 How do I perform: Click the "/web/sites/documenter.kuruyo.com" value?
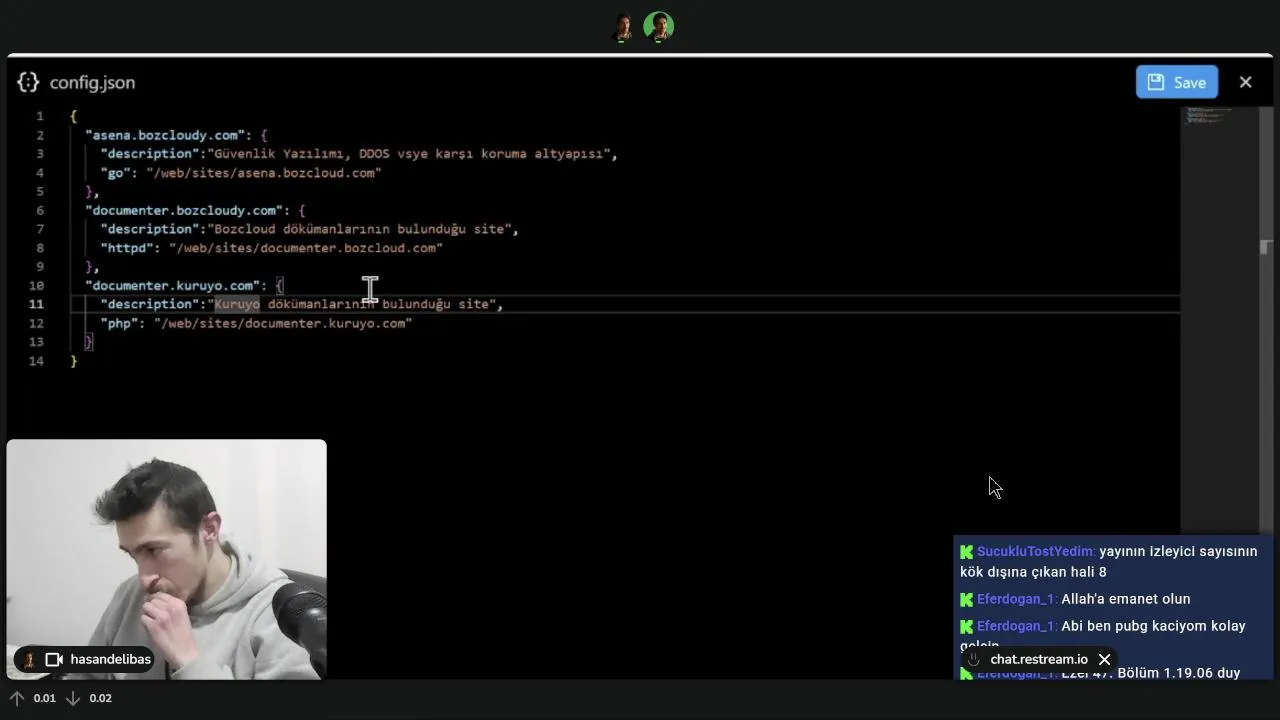[x=283, y=323]
